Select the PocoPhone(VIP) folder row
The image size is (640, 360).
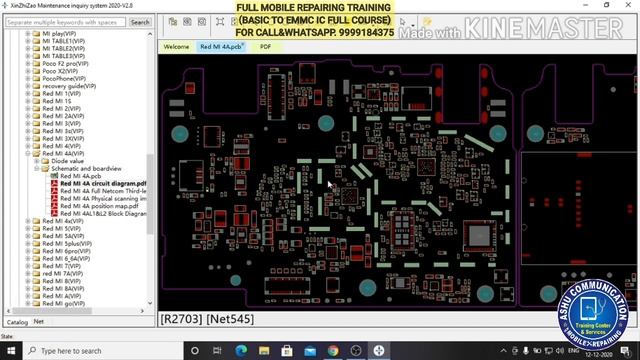[64, 78]
